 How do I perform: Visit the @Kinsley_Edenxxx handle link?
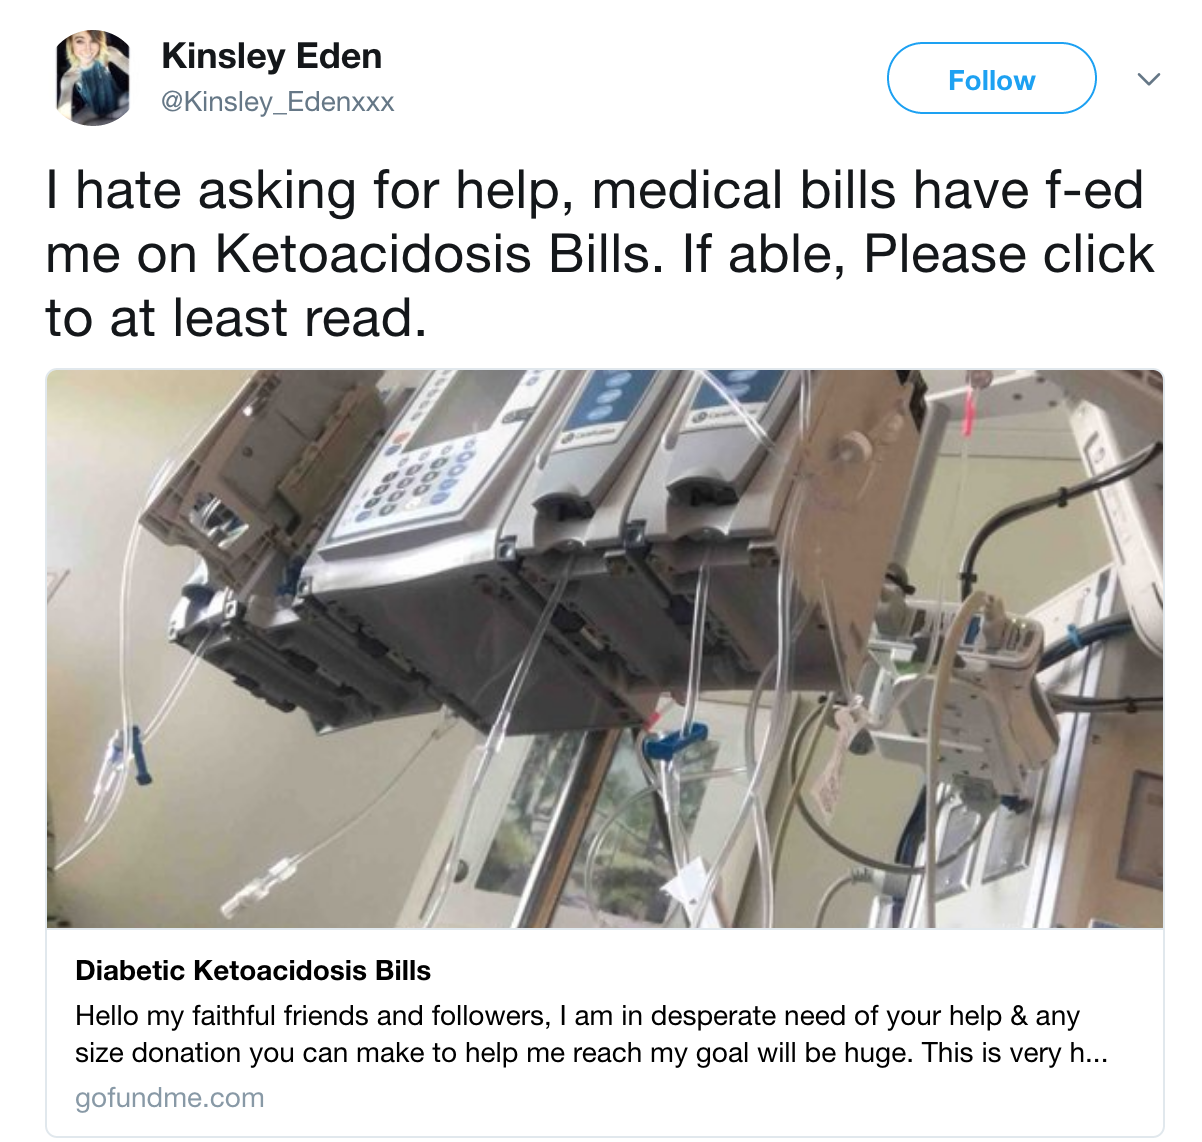pyautogui.click(x=278, y=102)
